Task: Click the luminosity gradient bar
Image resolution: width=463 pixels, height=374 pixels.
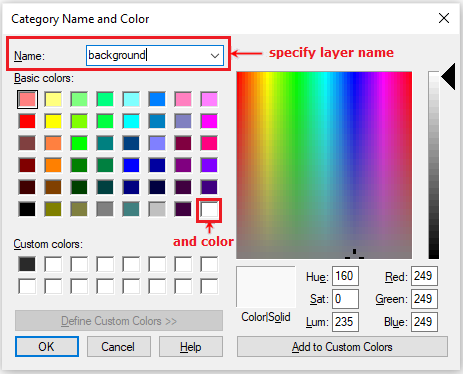Action: pos(434,165)
